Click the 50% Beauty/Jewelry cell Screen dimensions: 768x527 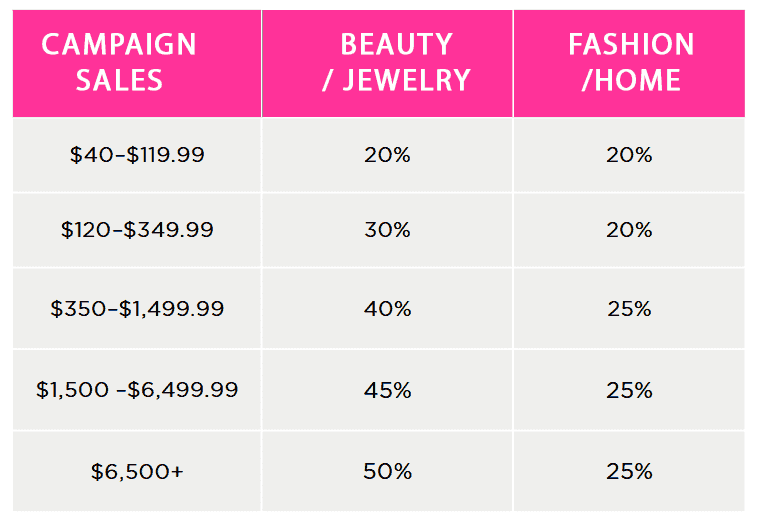(387, 471)
